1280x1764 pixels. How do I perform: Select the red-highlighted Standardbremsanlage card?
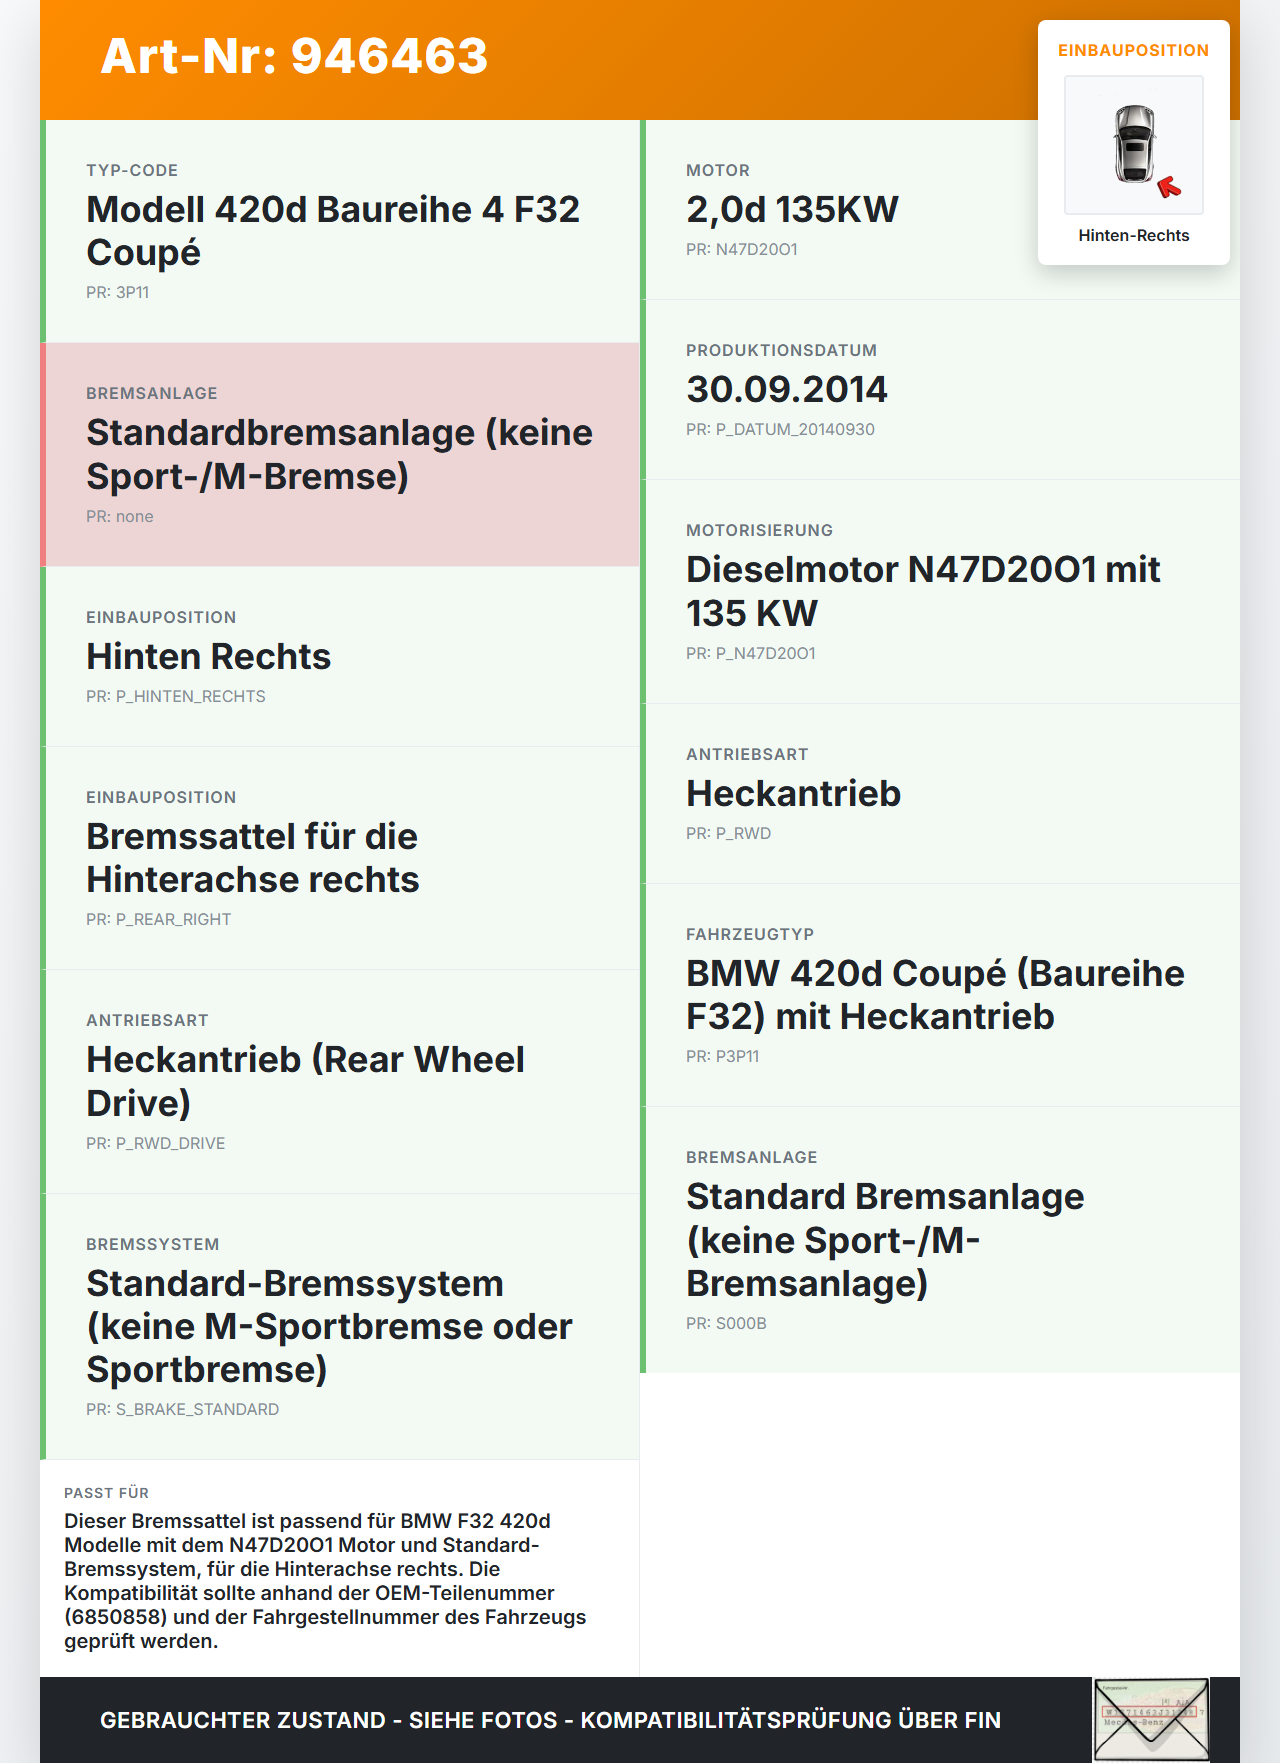(x=340, y=455)
